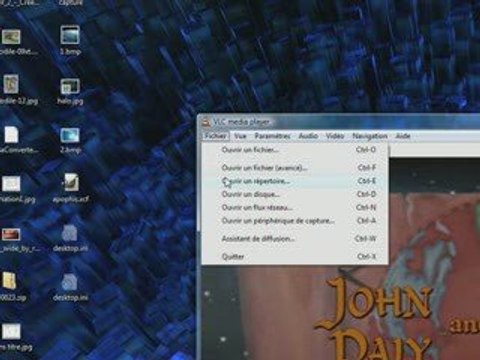Image resolution: width=480 pixels, height=360 pixels.
Task: Select the upper desktop.ini icon
Action: click(x=70, y=237)
